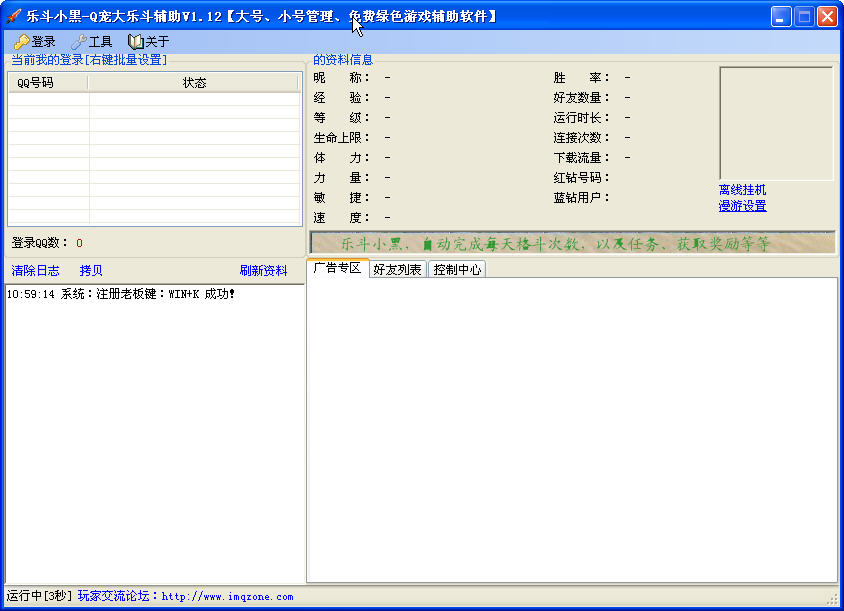Viewport: 844px width, 611px height.
Task: Click the wrench icon beside 工具
Action: point(79,41)
